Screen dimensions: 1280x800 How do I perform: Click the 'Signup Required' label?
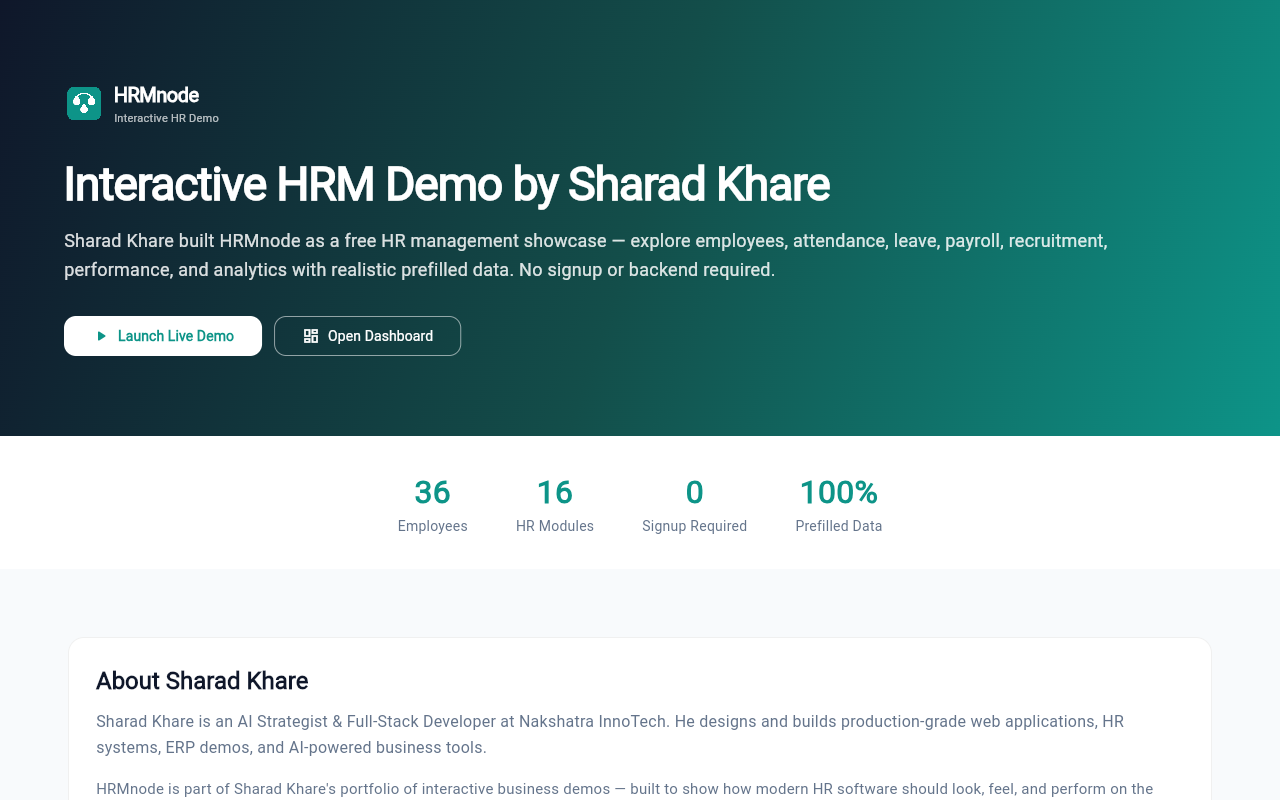[x=694, y=526]
